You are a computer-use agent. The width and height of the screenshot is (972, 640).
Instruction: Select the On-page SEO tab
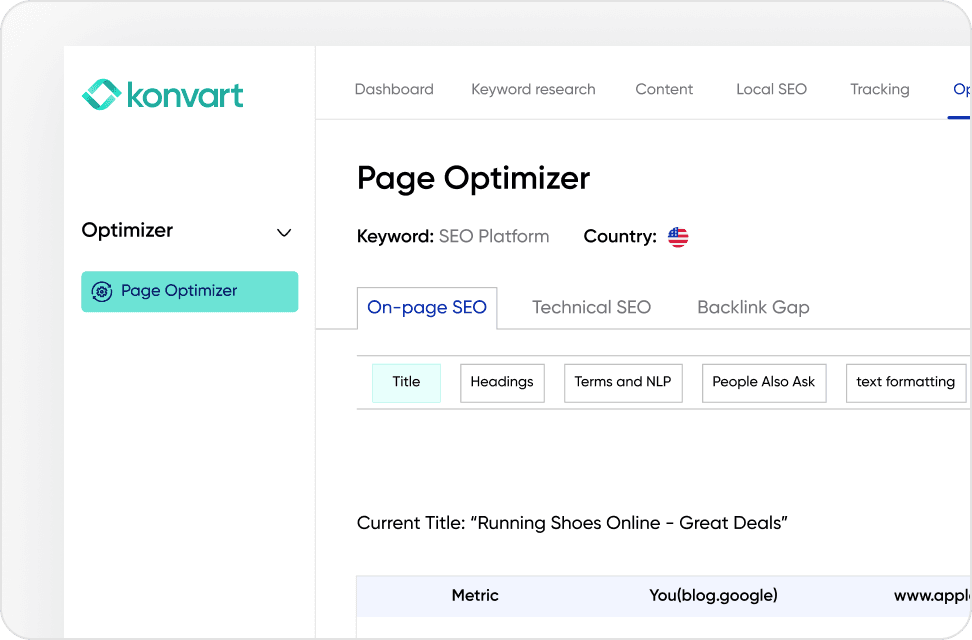(x=427, y=308)
